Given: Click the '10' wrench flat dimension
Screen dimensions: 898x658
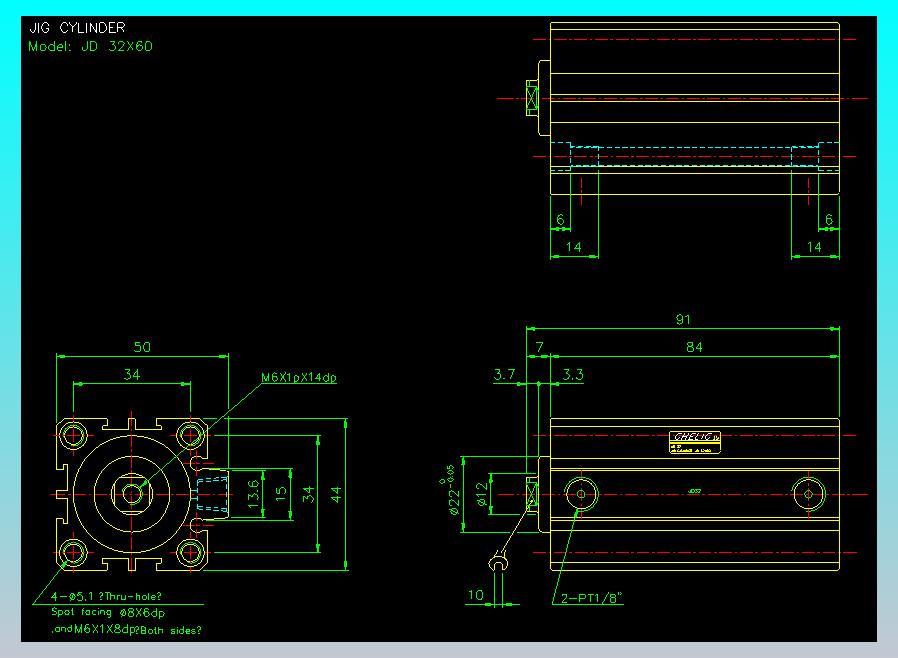Looking at the screenshot, I should click(x=476, y=595).
